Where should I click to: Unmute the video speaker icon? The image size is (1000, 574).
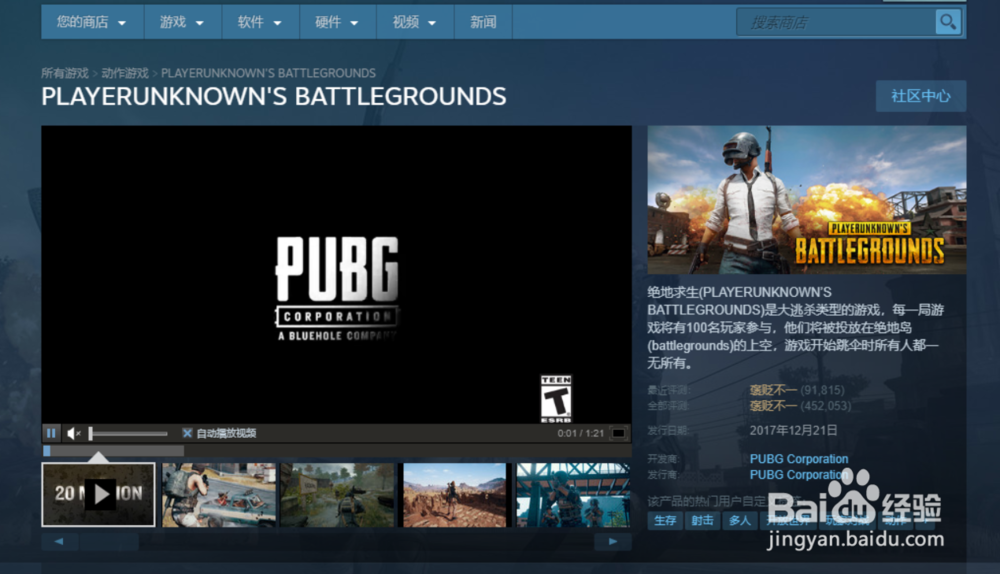point(73,433)
